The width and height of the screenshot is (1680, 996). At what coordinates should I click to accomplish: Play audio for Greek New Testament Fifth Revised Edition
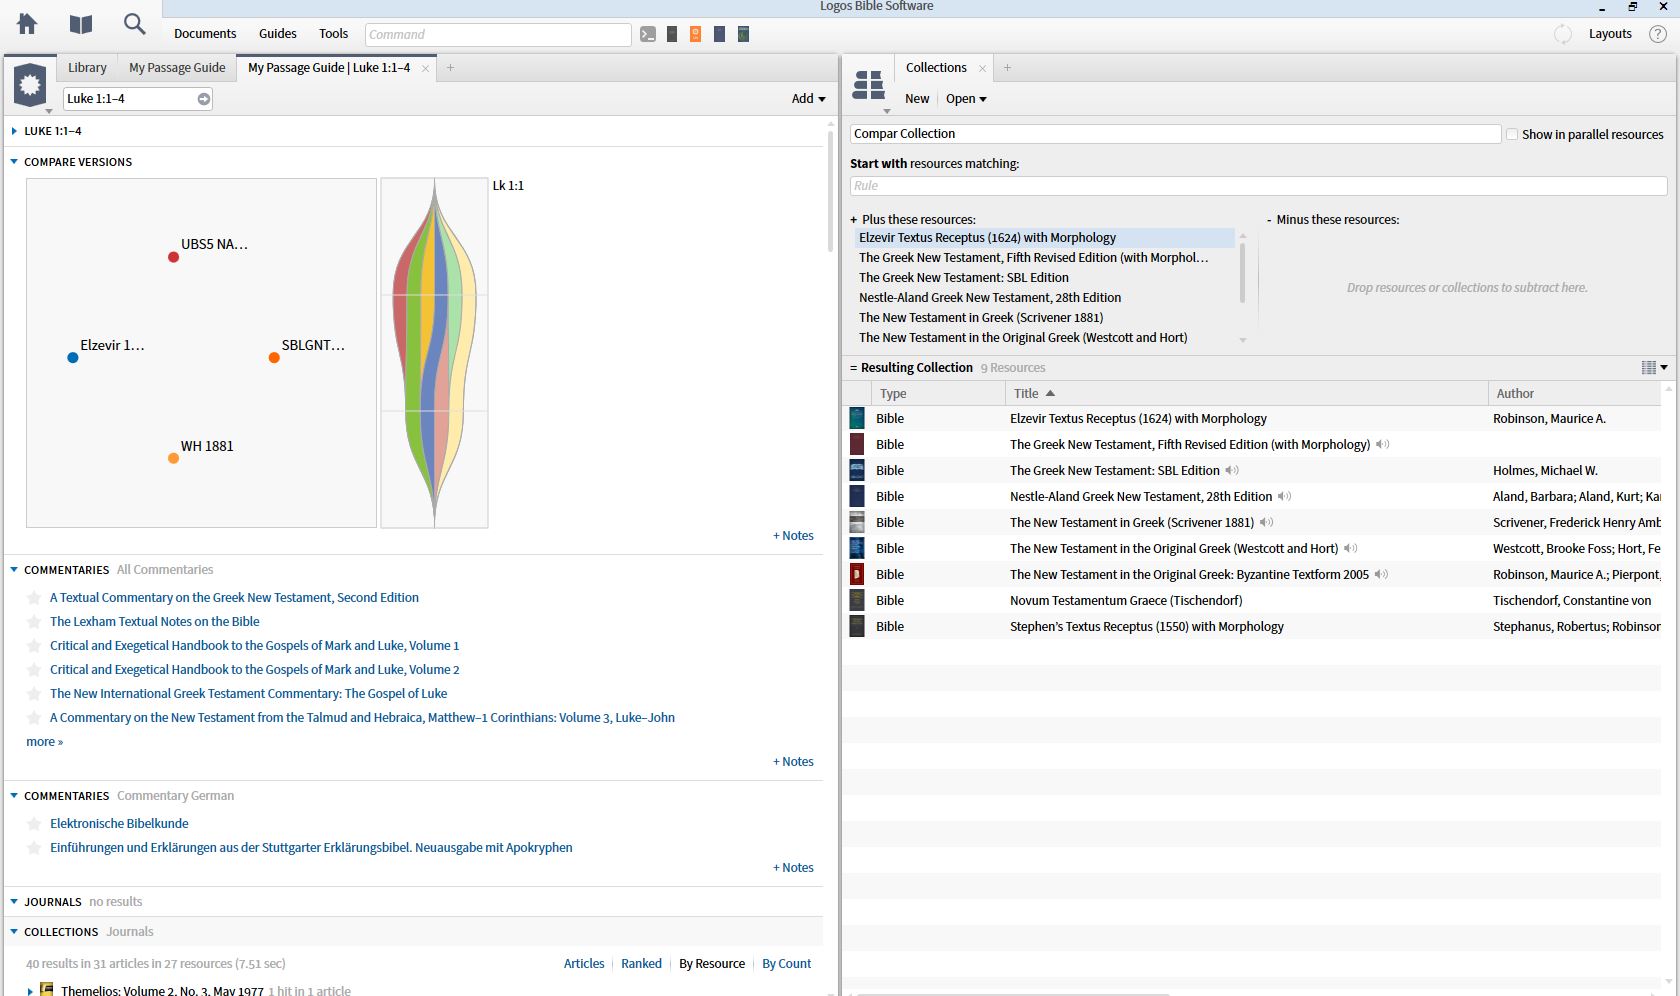1382,445
